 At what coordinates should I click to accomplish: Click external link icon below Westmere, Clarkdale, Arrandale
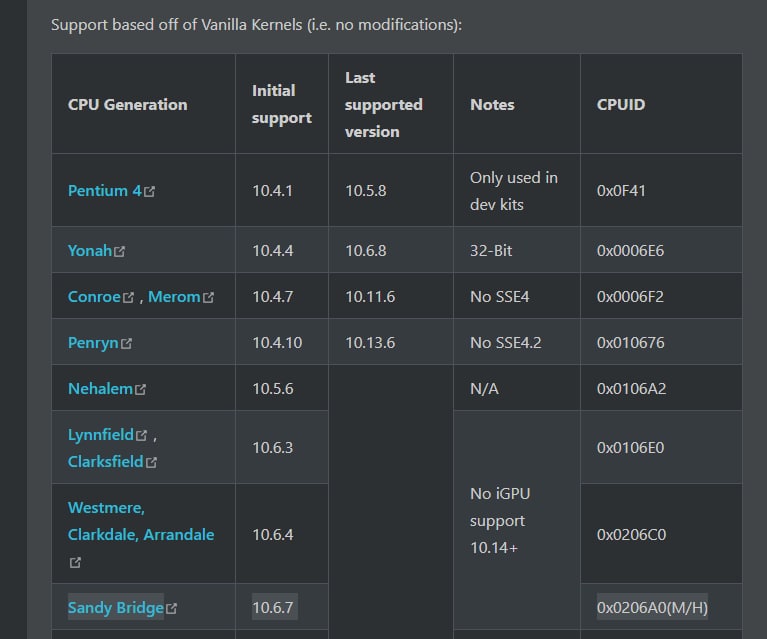point(75,563)
